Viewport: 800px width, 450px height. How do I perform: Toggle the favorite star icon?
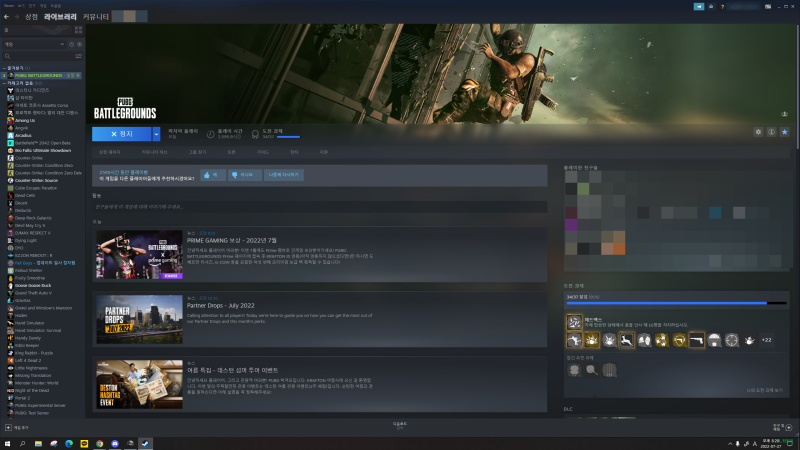click(x=784, y=132)
